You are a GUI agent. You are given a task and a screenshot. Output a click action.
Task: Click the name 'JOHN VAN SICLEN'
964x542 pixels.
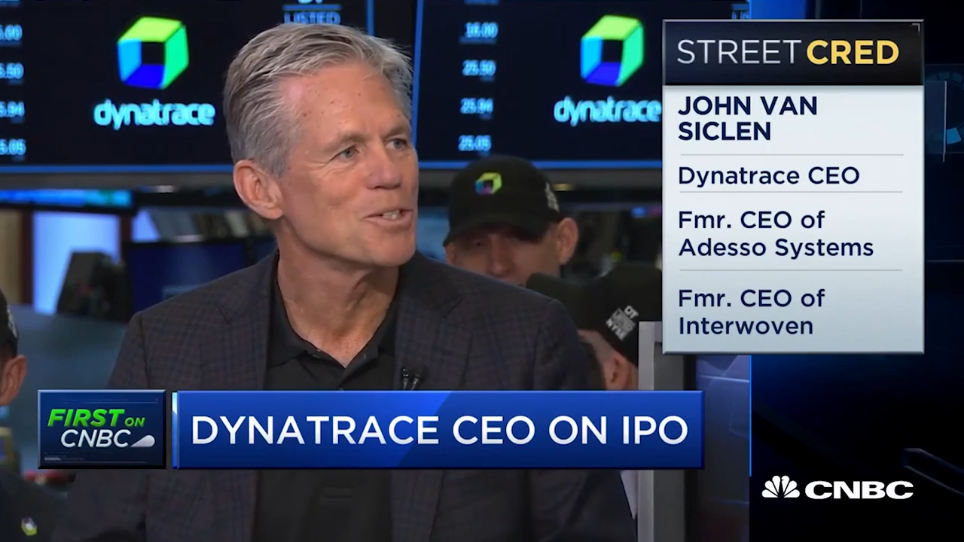[x=748, y=119]
